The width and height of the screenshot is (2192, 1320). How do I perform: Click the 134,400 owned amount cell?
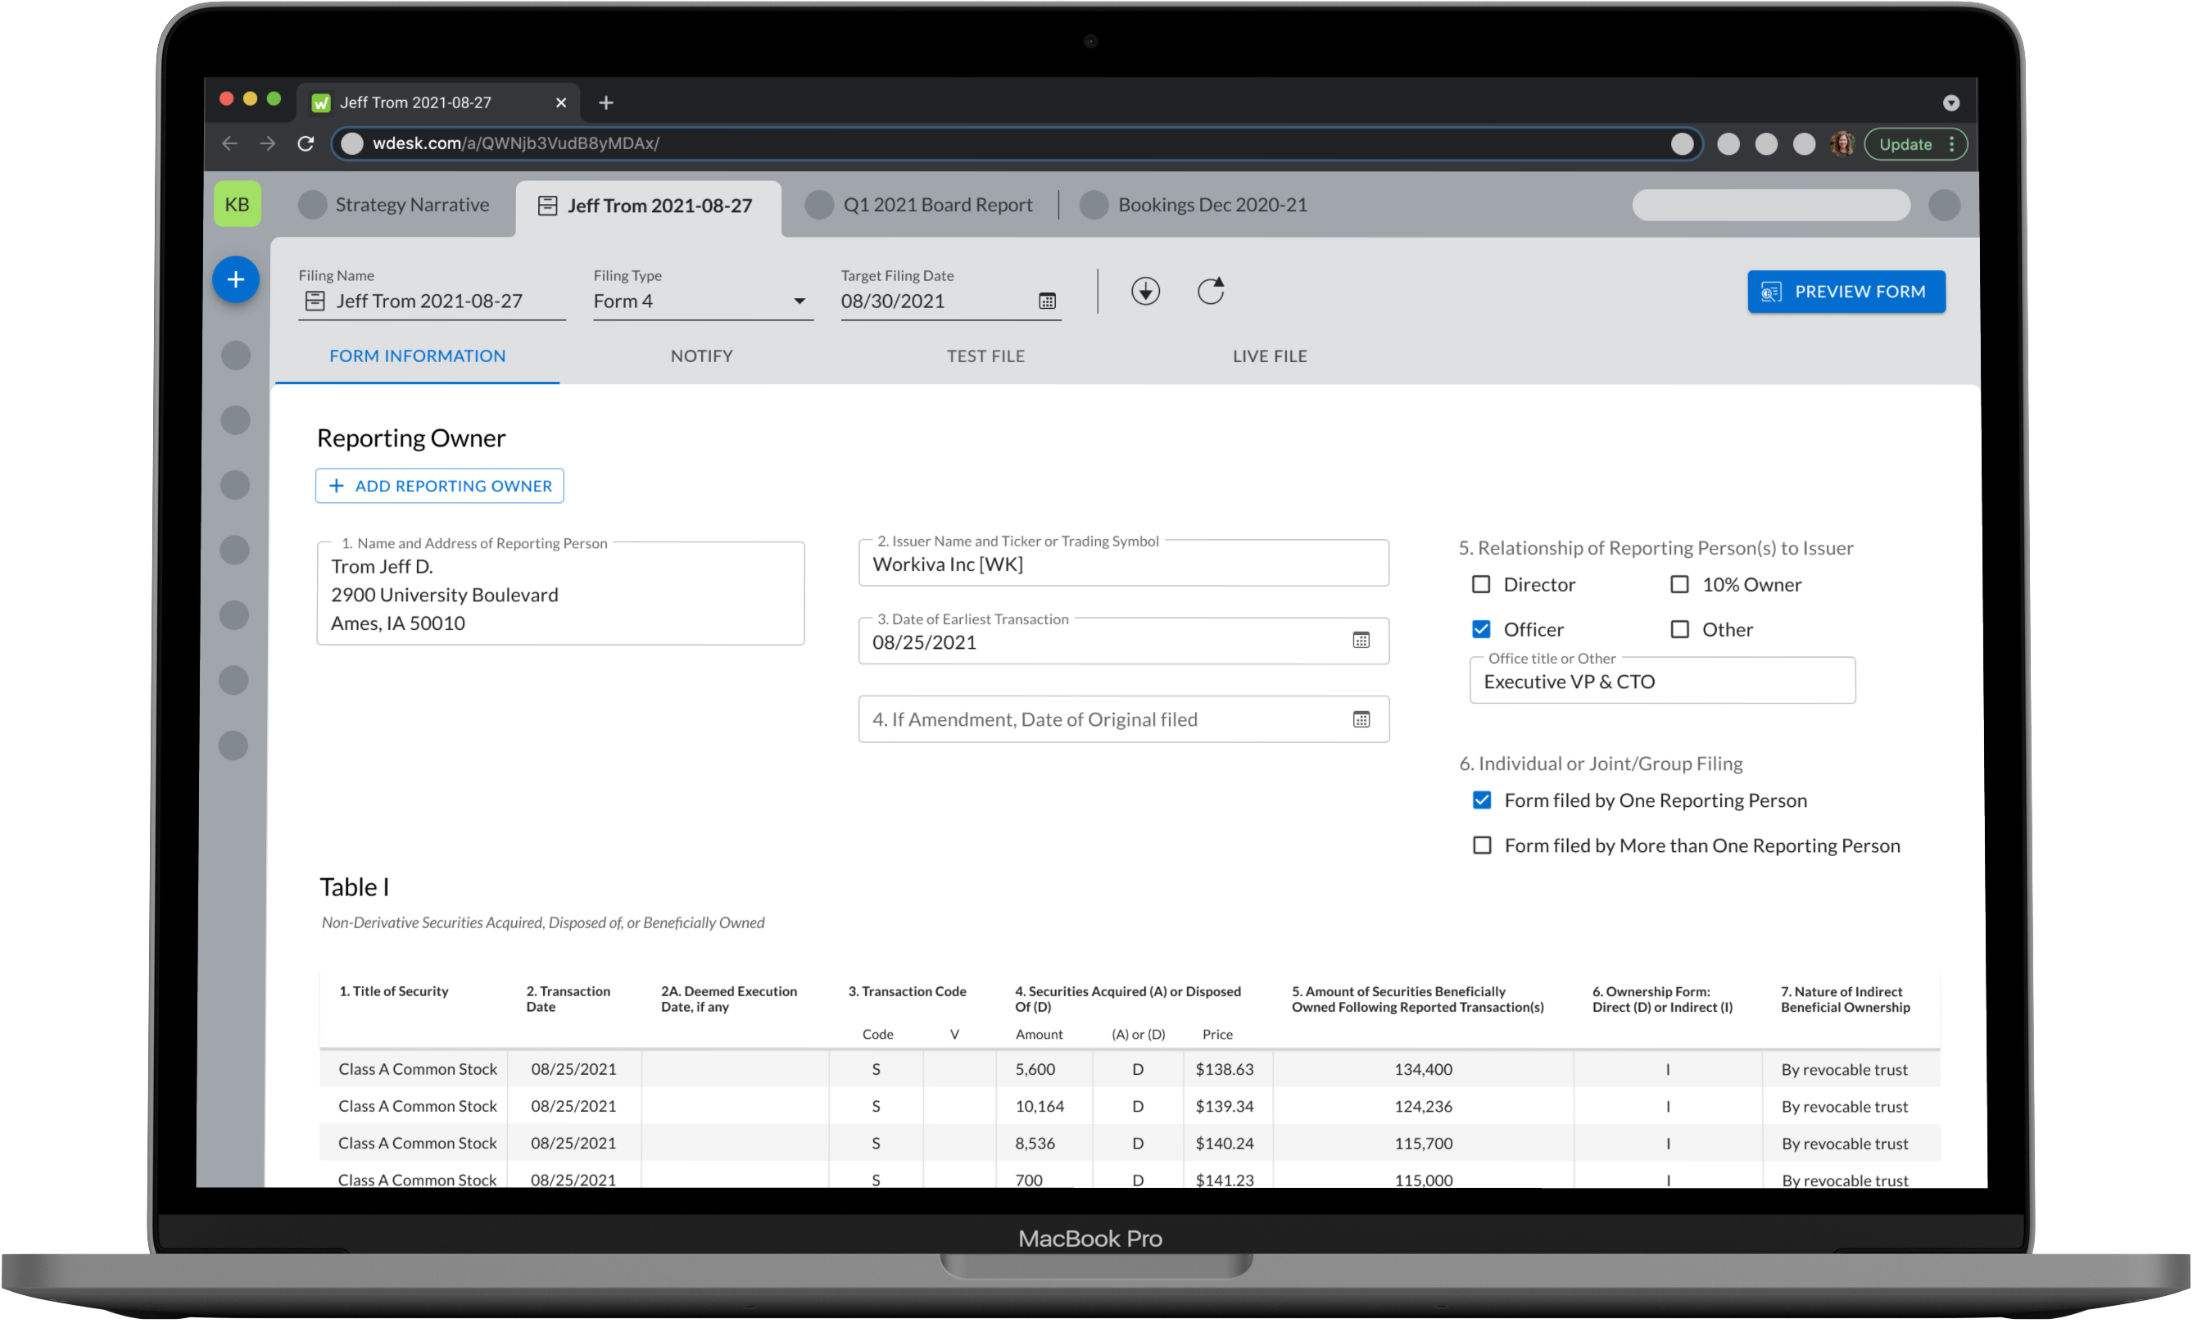click(1424, 1069)
